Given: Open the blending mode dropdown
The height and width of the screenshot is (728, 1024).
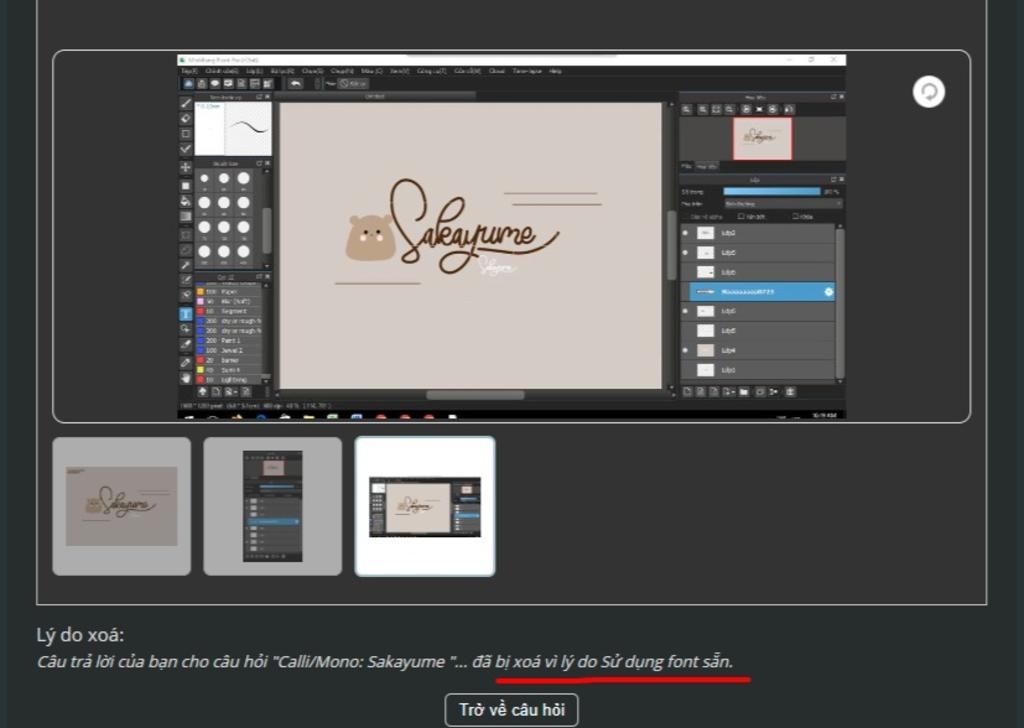Looking at the screenshot, I should 782,204.
